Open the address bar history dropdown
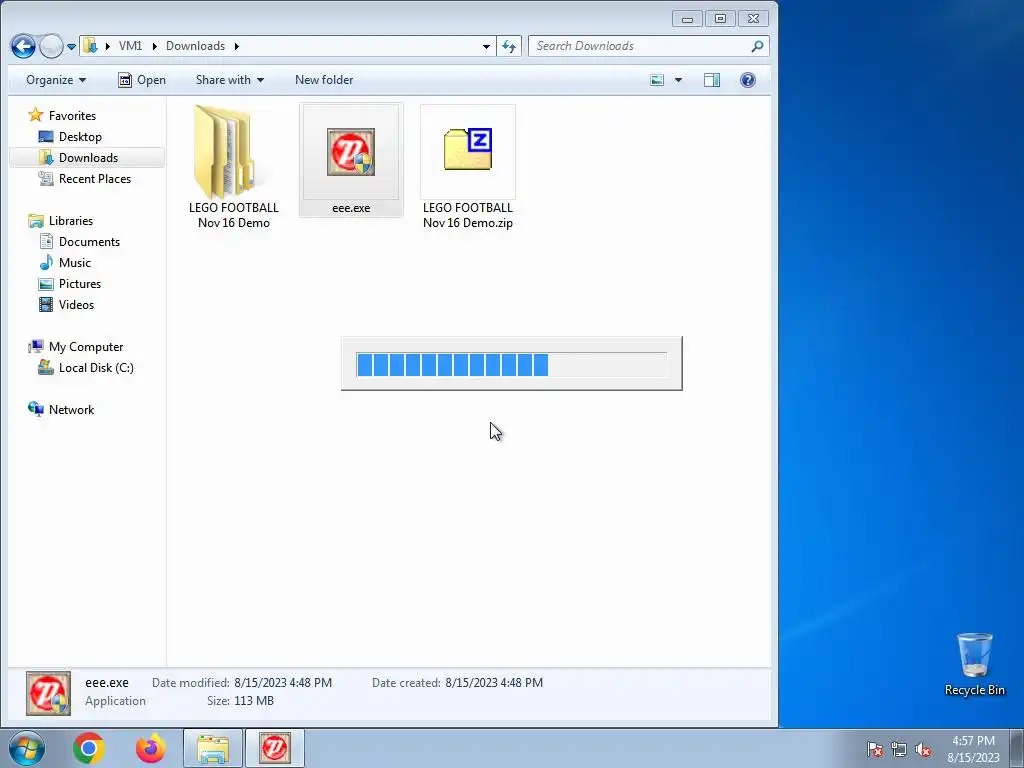Viewport: 1024px width, 768px height. (486, 46)
